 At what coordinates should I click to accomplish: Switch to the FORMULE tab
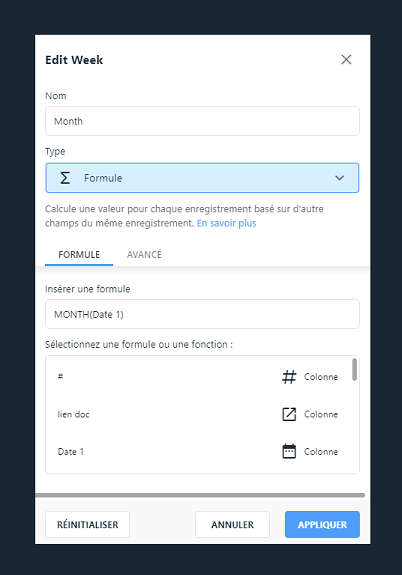tap(79, 254)
